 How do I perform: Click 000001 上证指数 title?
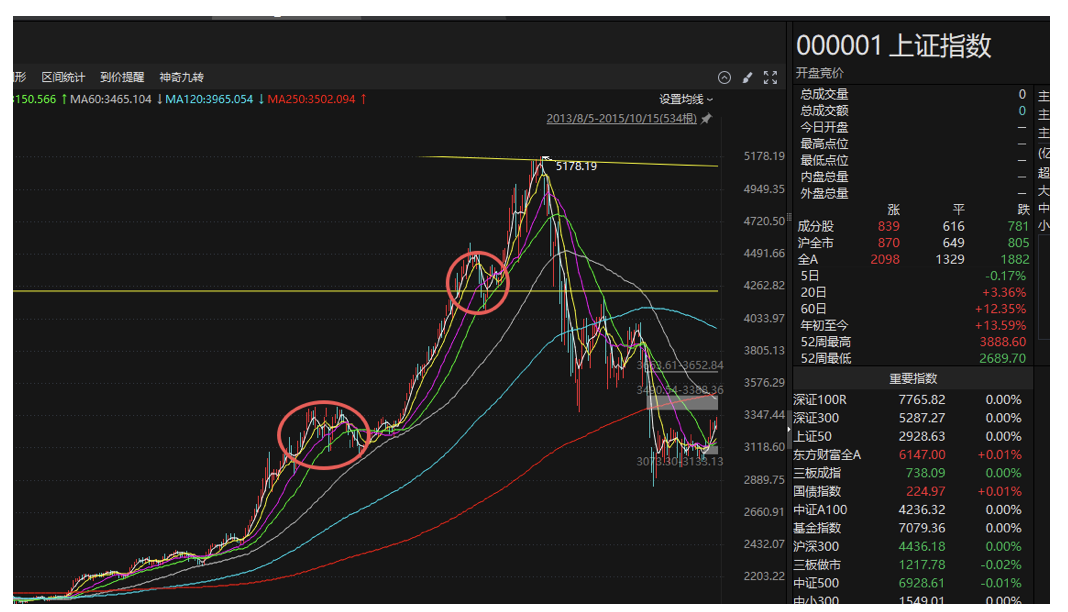(x=894, y=46)
